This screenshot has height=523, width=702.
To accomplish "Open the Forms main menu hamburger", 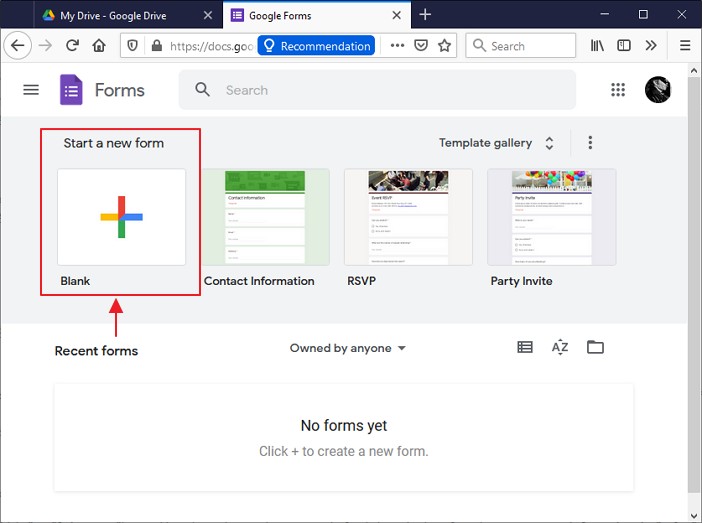I will [31, 90].
